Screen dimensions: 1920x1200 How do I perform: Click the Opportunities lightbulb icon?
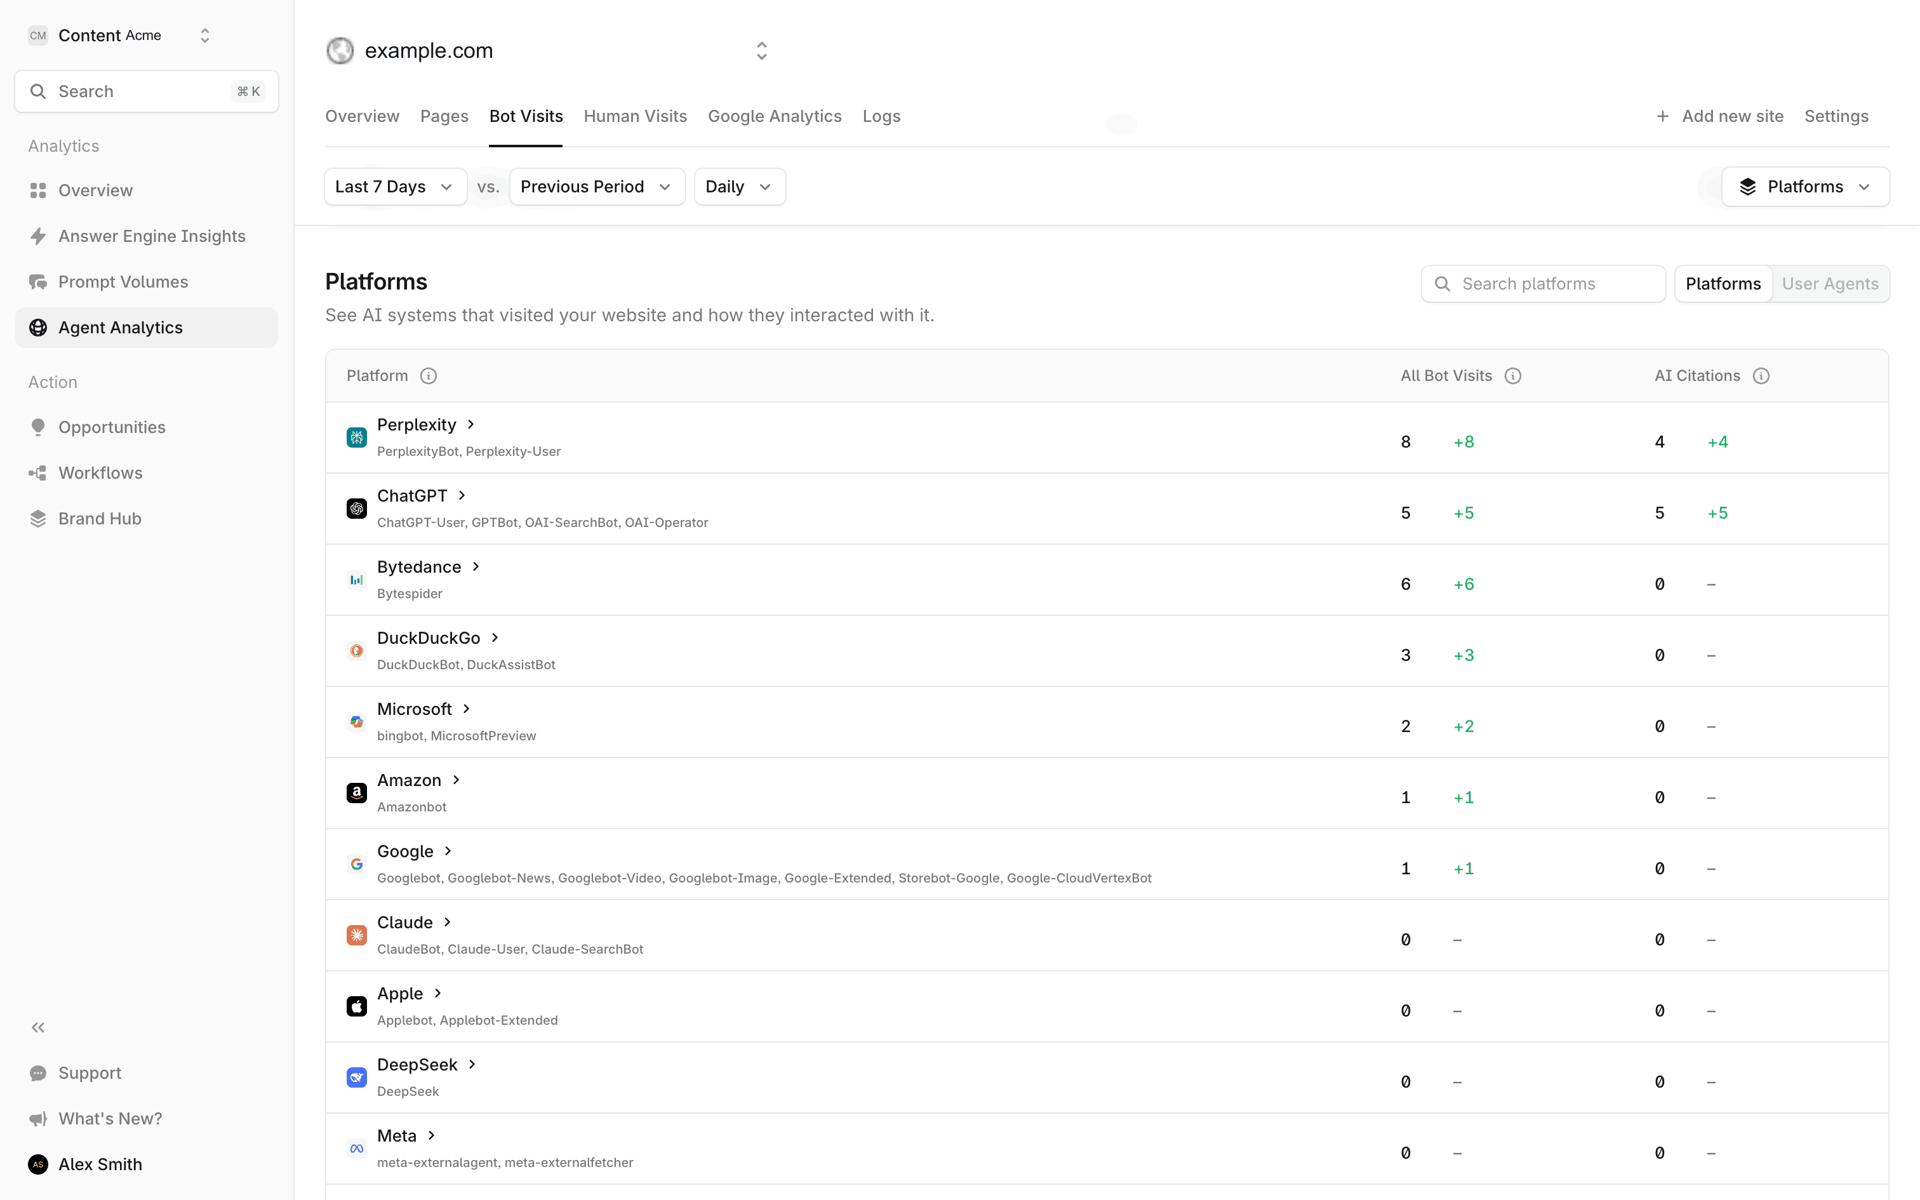(x=38, y=427)
